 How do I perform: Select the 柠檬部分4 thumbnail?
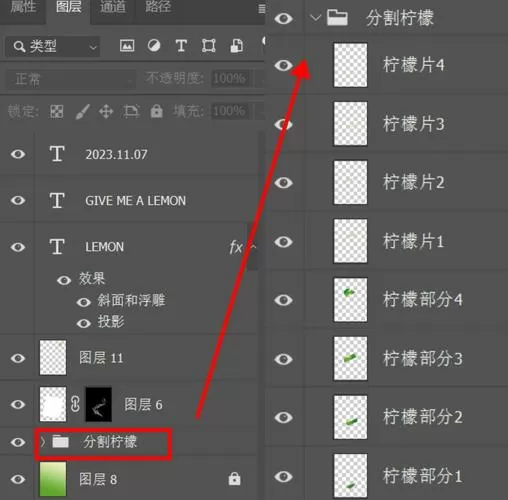[x=350, y=300]
